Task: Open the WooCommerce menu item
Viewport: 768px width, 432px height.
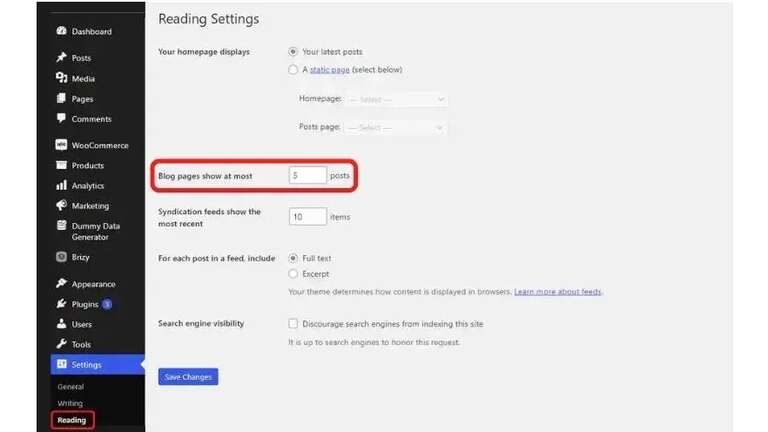Action: point(100,145)
